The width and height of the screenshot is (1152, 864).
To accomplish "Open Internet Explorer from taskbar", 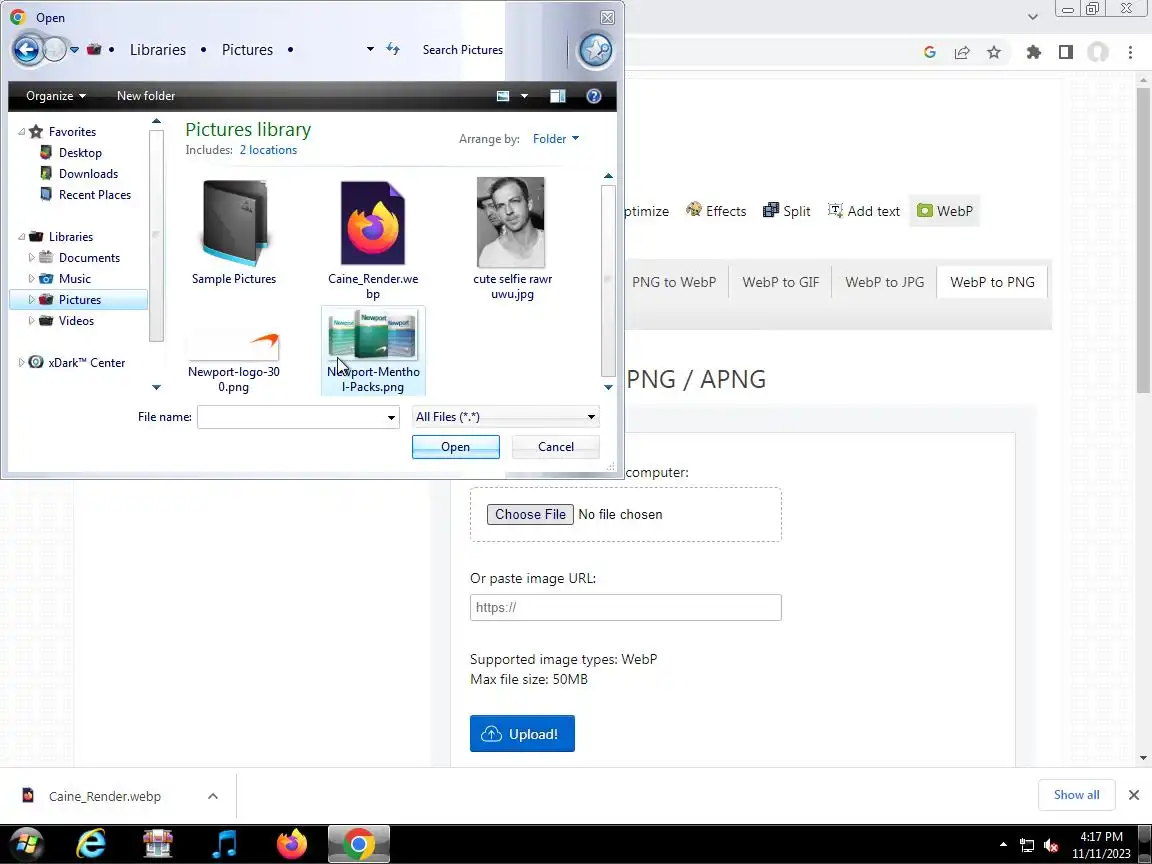I will (x=91, y=845).
